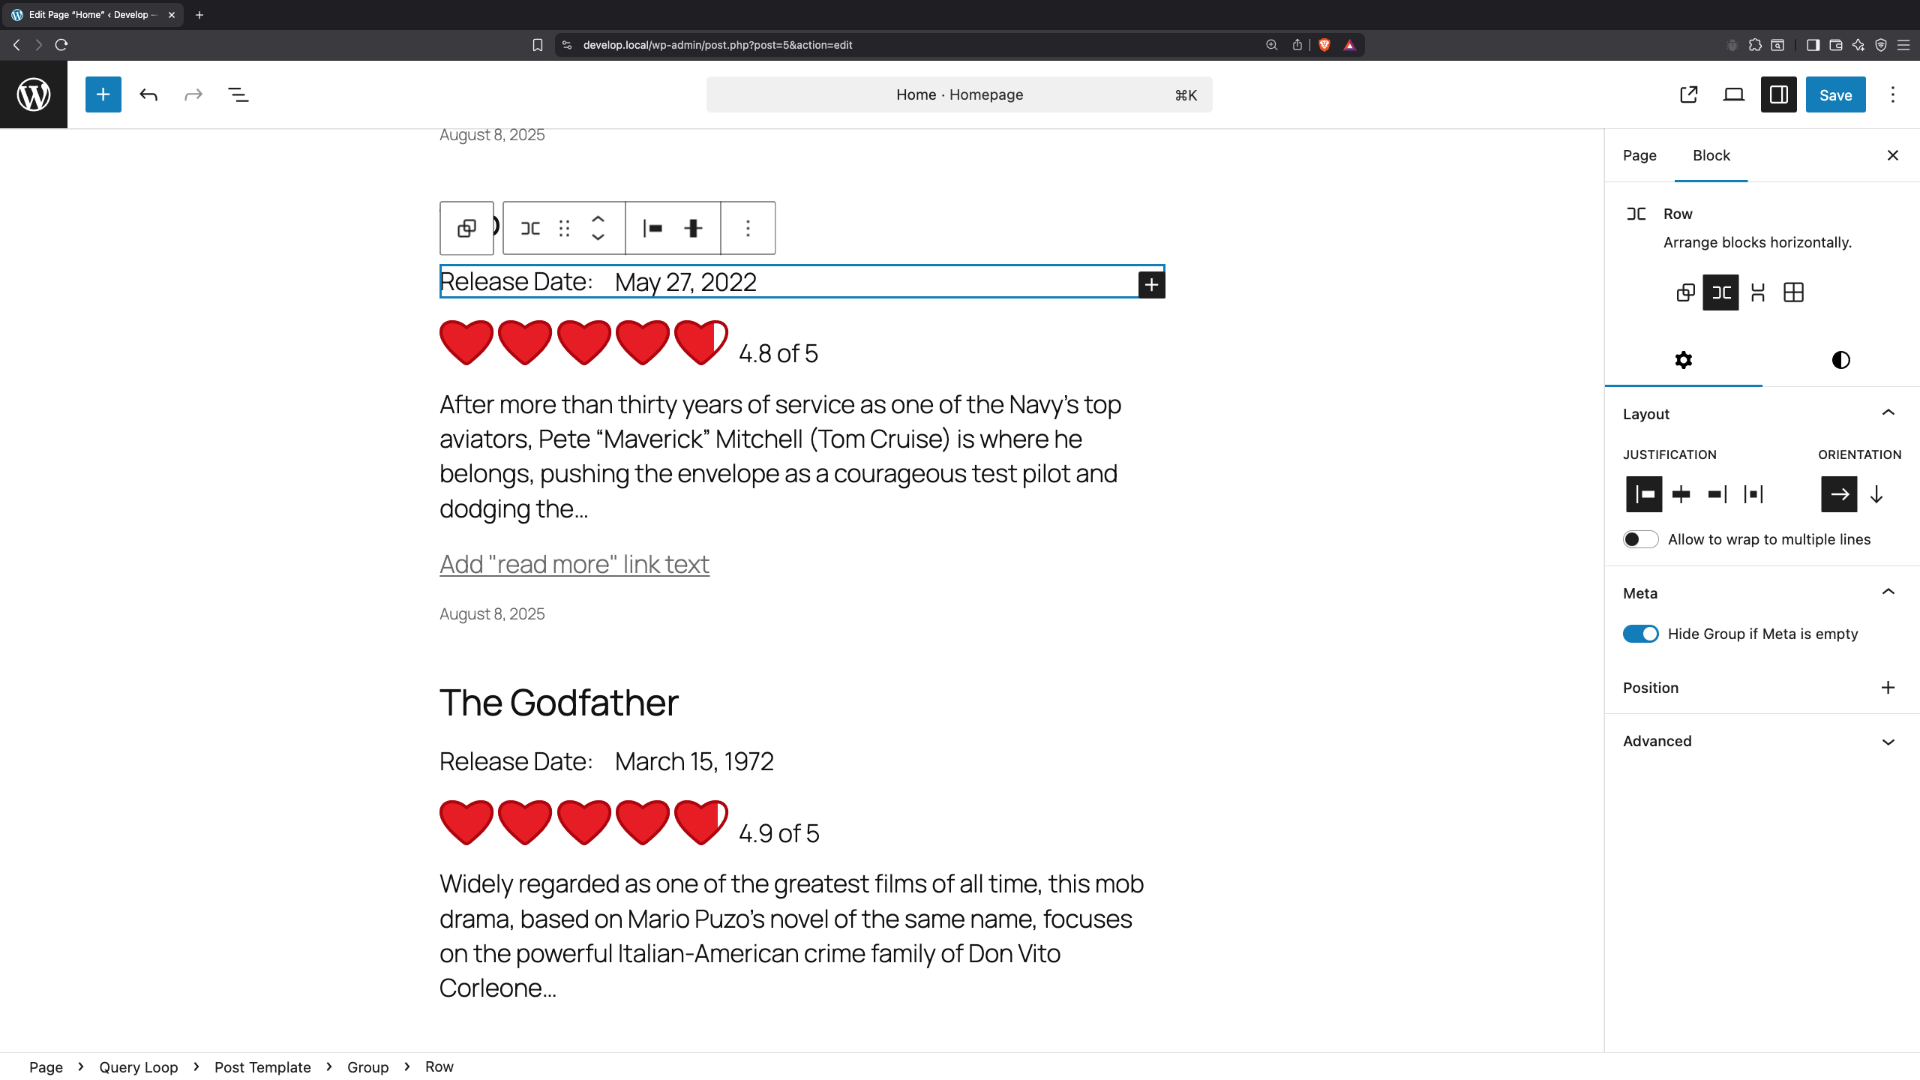Add a block inside the Row

(x=1152, y=285)
